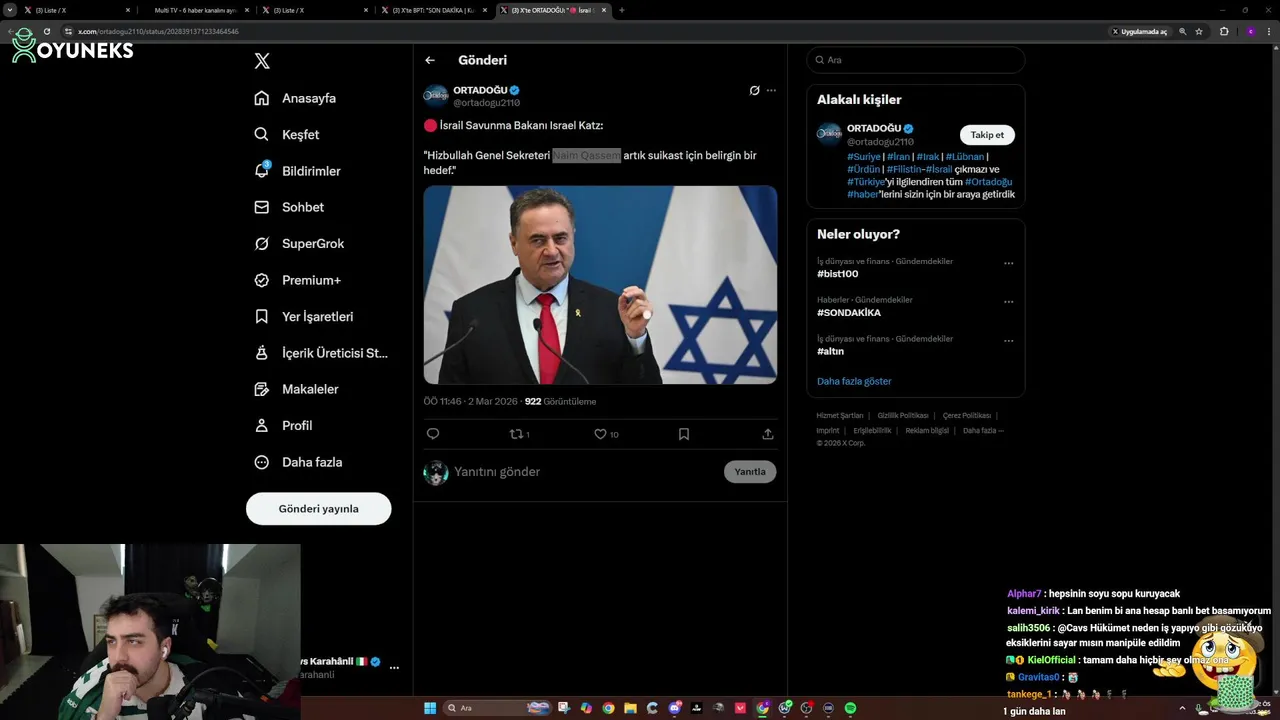
Task: Open Discord from the taskbar
Action: pyautogui.click(x=675, y=708)
